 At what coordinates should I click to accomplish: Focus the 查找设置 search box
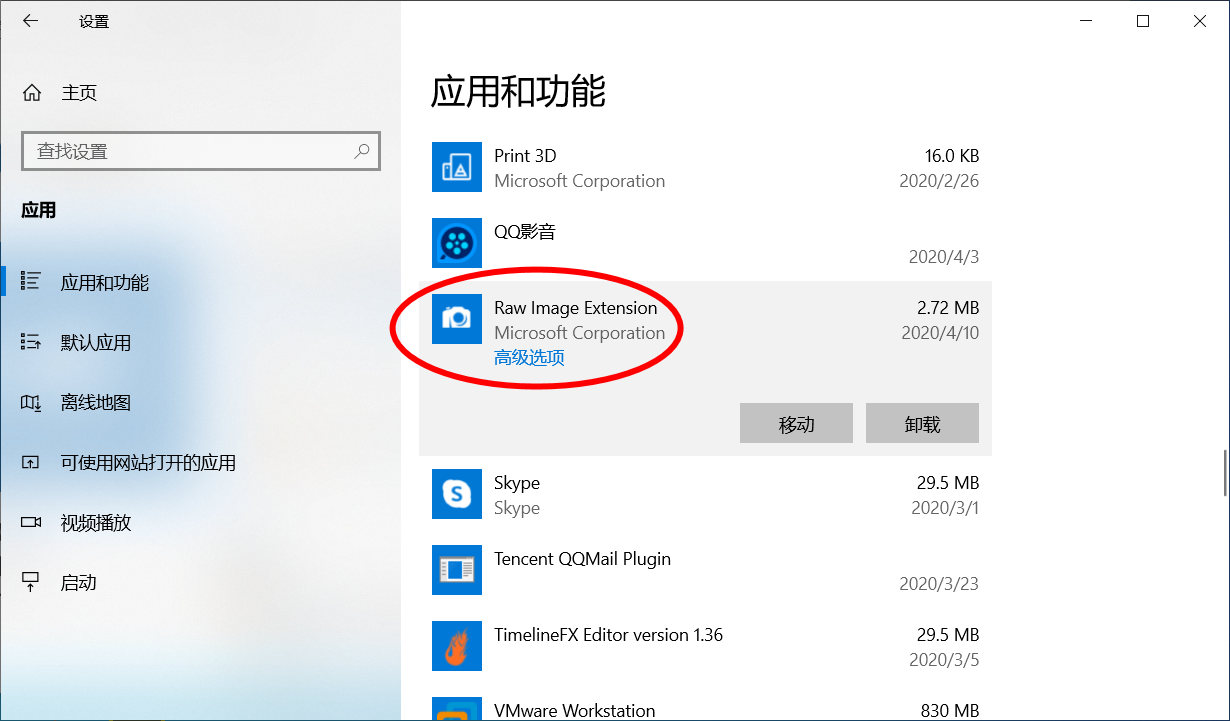[x=201, y=151]
